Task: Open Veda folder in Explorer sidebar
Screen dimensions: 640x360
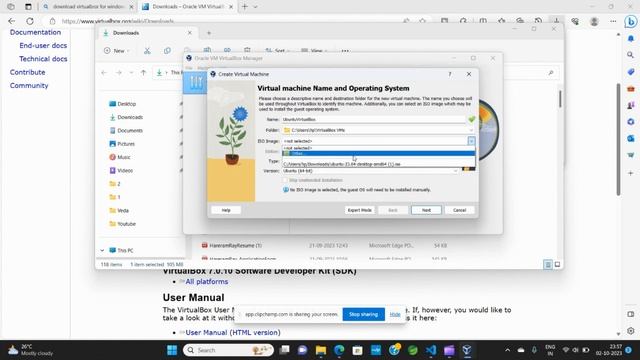Action: [119, 211]
